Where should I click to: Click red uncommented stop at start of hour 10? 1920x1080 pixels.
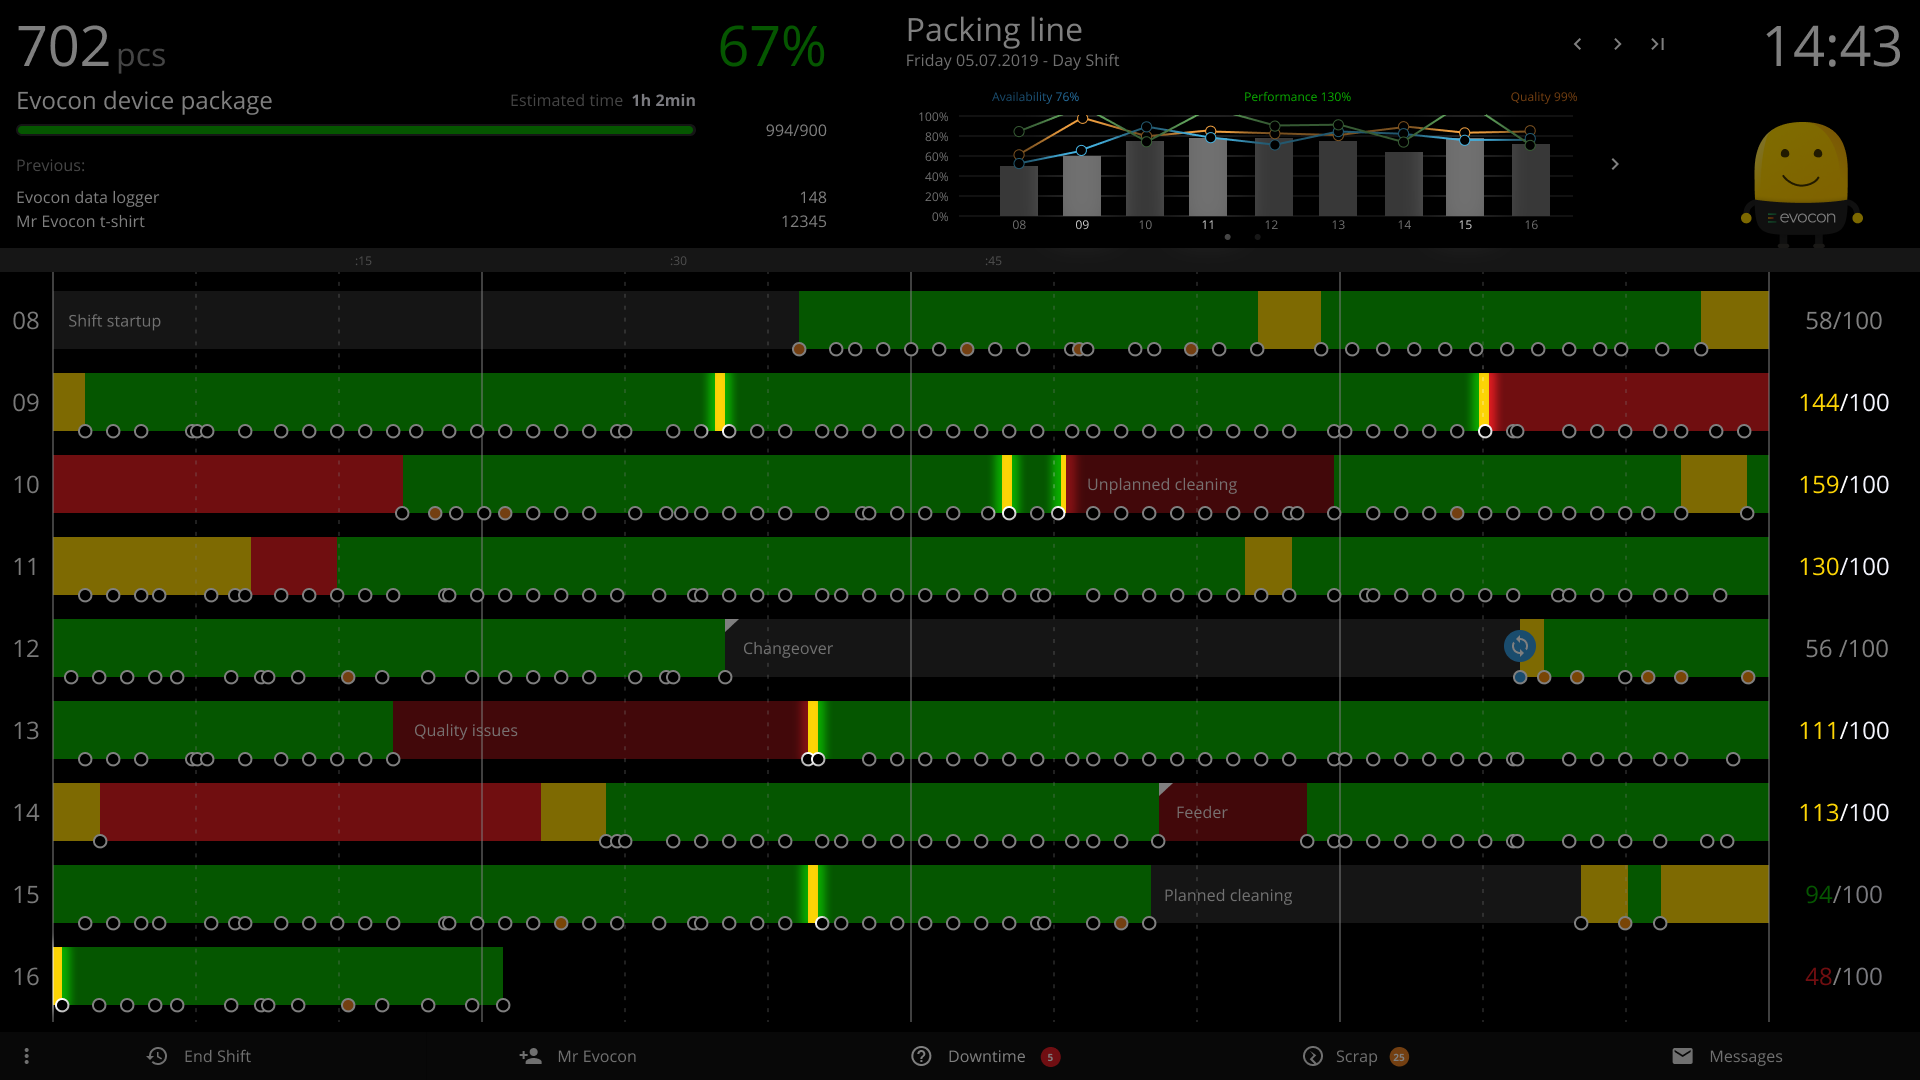tap(228, 484)
